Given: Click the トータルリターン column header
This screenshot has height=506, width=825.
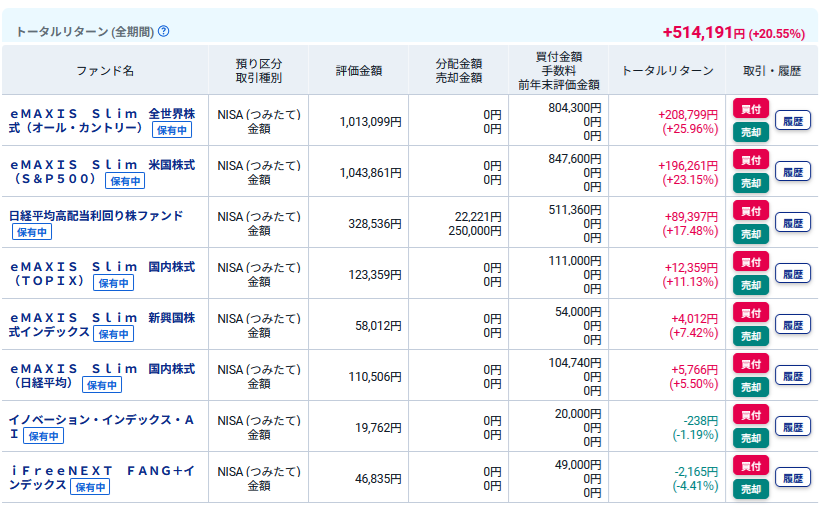Looking at the screenshot, I should click(x=667, y=70).
